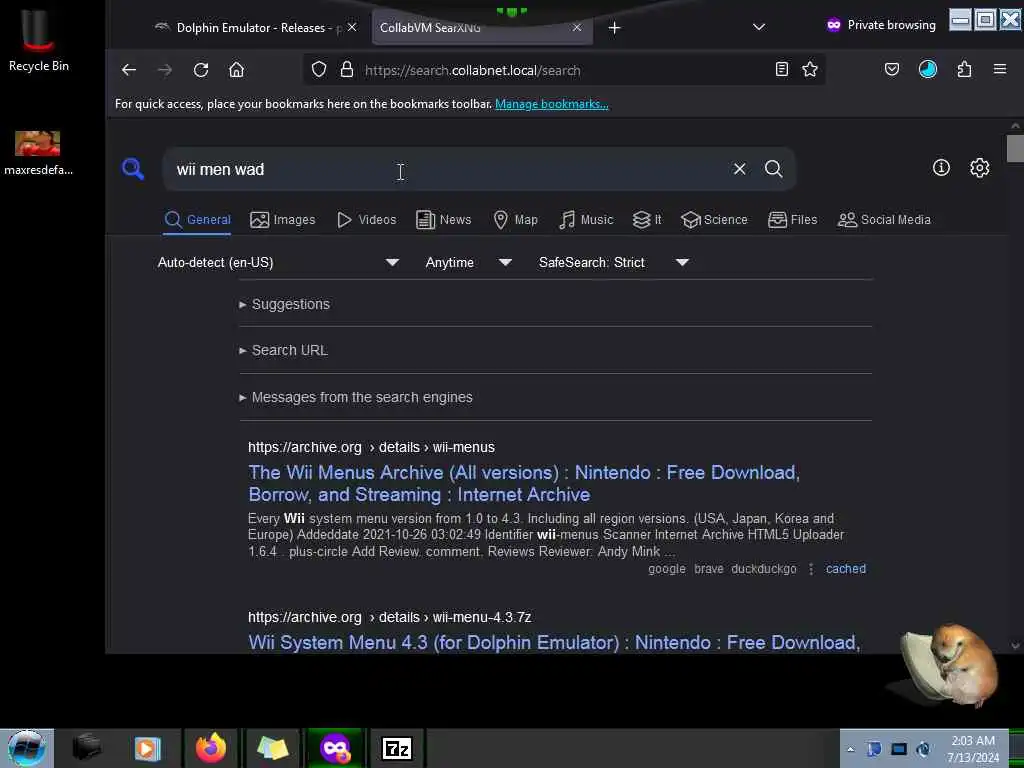This screenshot has width=1024, height=768.
Task: Switch to the News category
Action: pyautogui.click(x=443, y=220)
